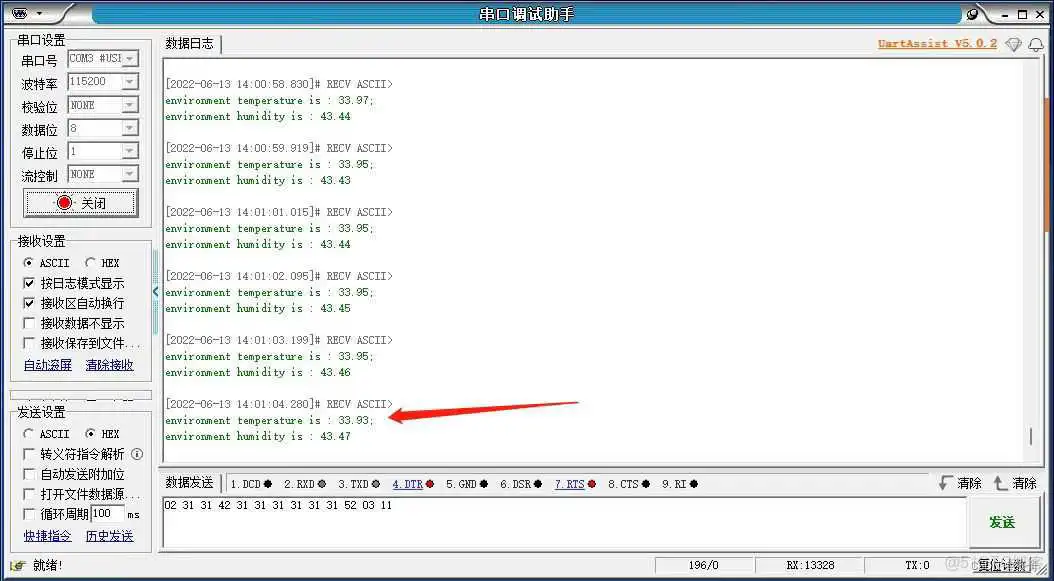The height and width of the screenshot is (581, 1054).
Task: Open notifications via the bell icon
Action: point(1037,44)
